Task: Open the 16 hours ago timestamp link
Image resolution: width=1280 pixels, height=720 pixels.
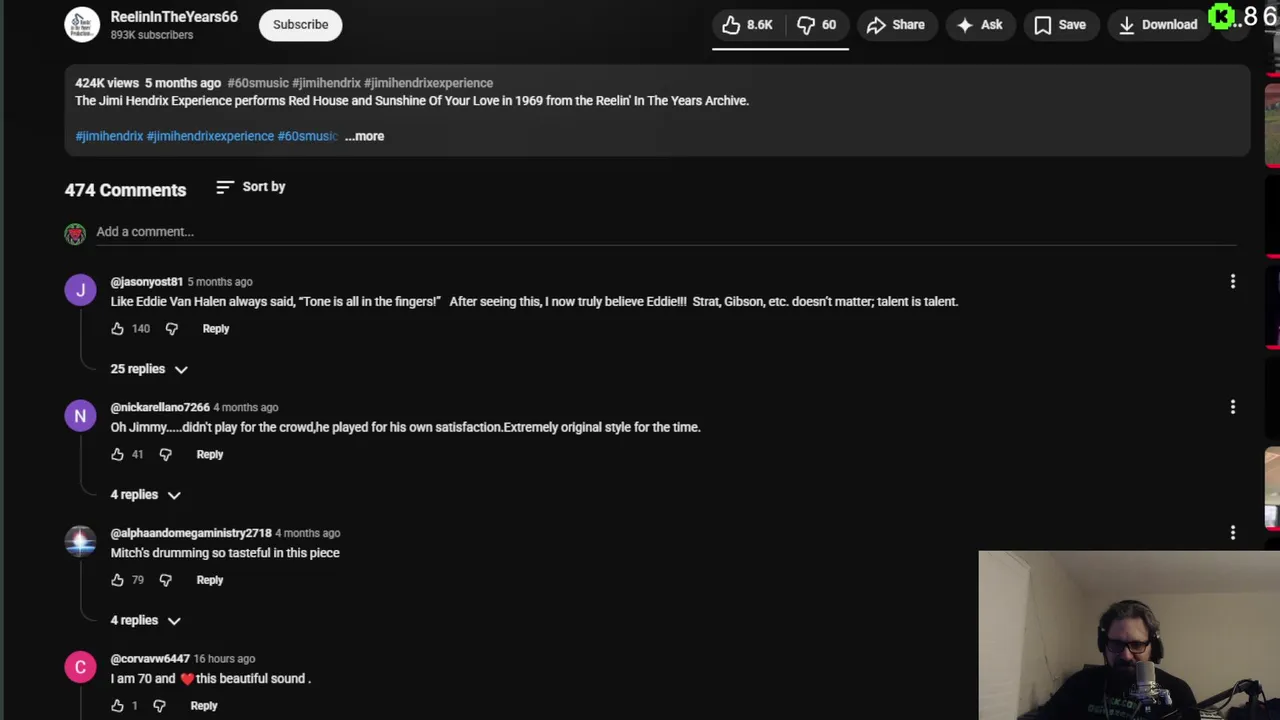Action: 224,660
